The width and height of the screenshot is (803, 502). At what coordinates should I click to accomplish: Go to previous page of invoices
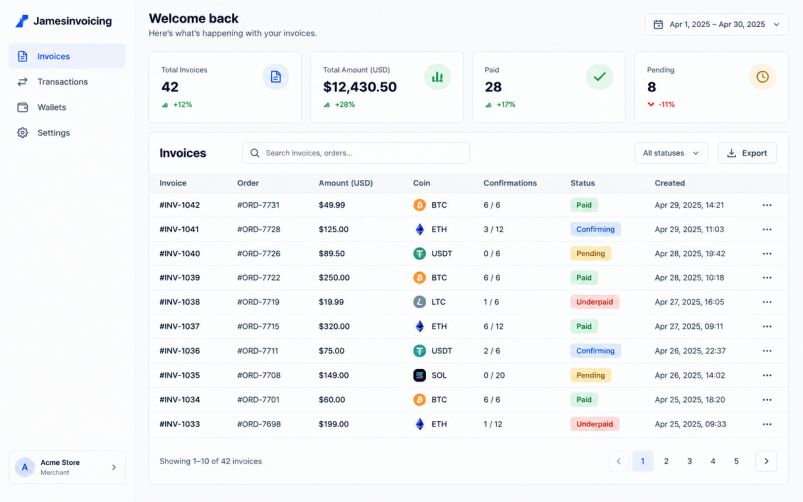click(x=619, y=462)
